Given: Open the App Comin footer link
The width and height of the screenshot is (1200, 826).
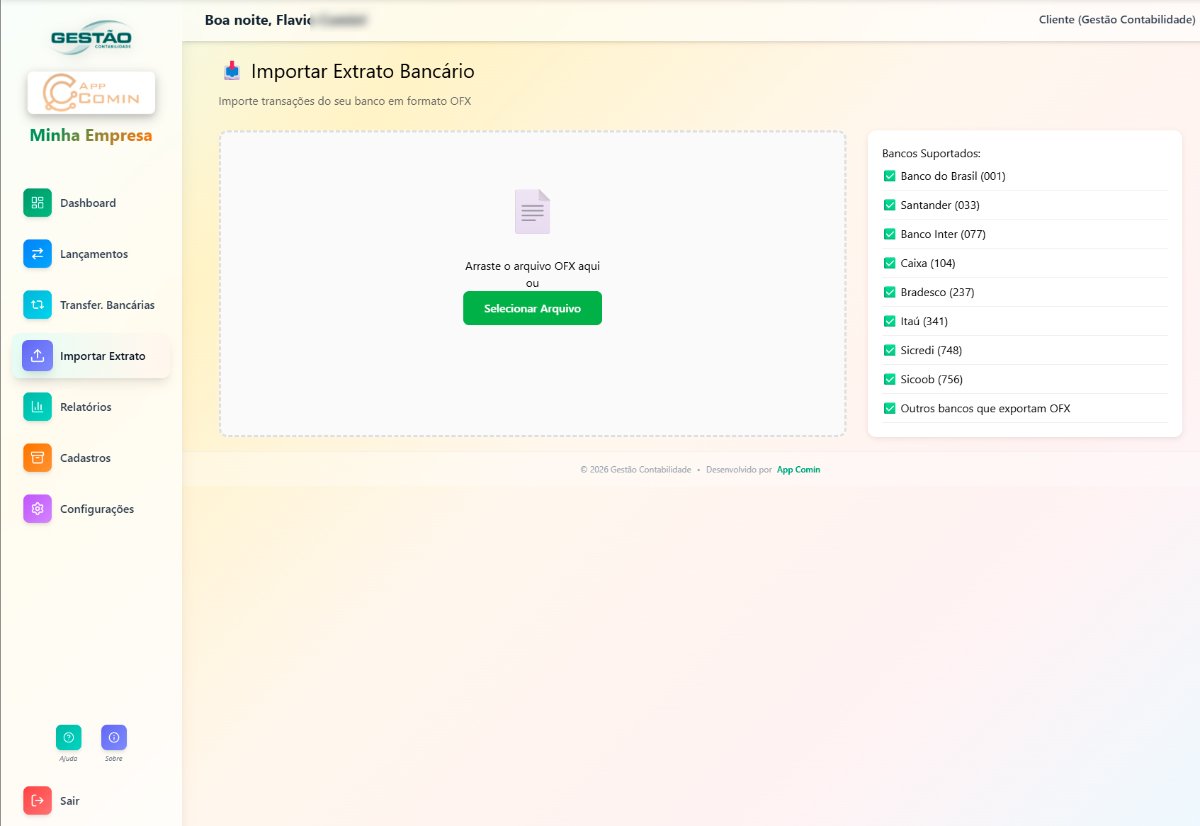Looking at the screenshot, I should 798,470.
